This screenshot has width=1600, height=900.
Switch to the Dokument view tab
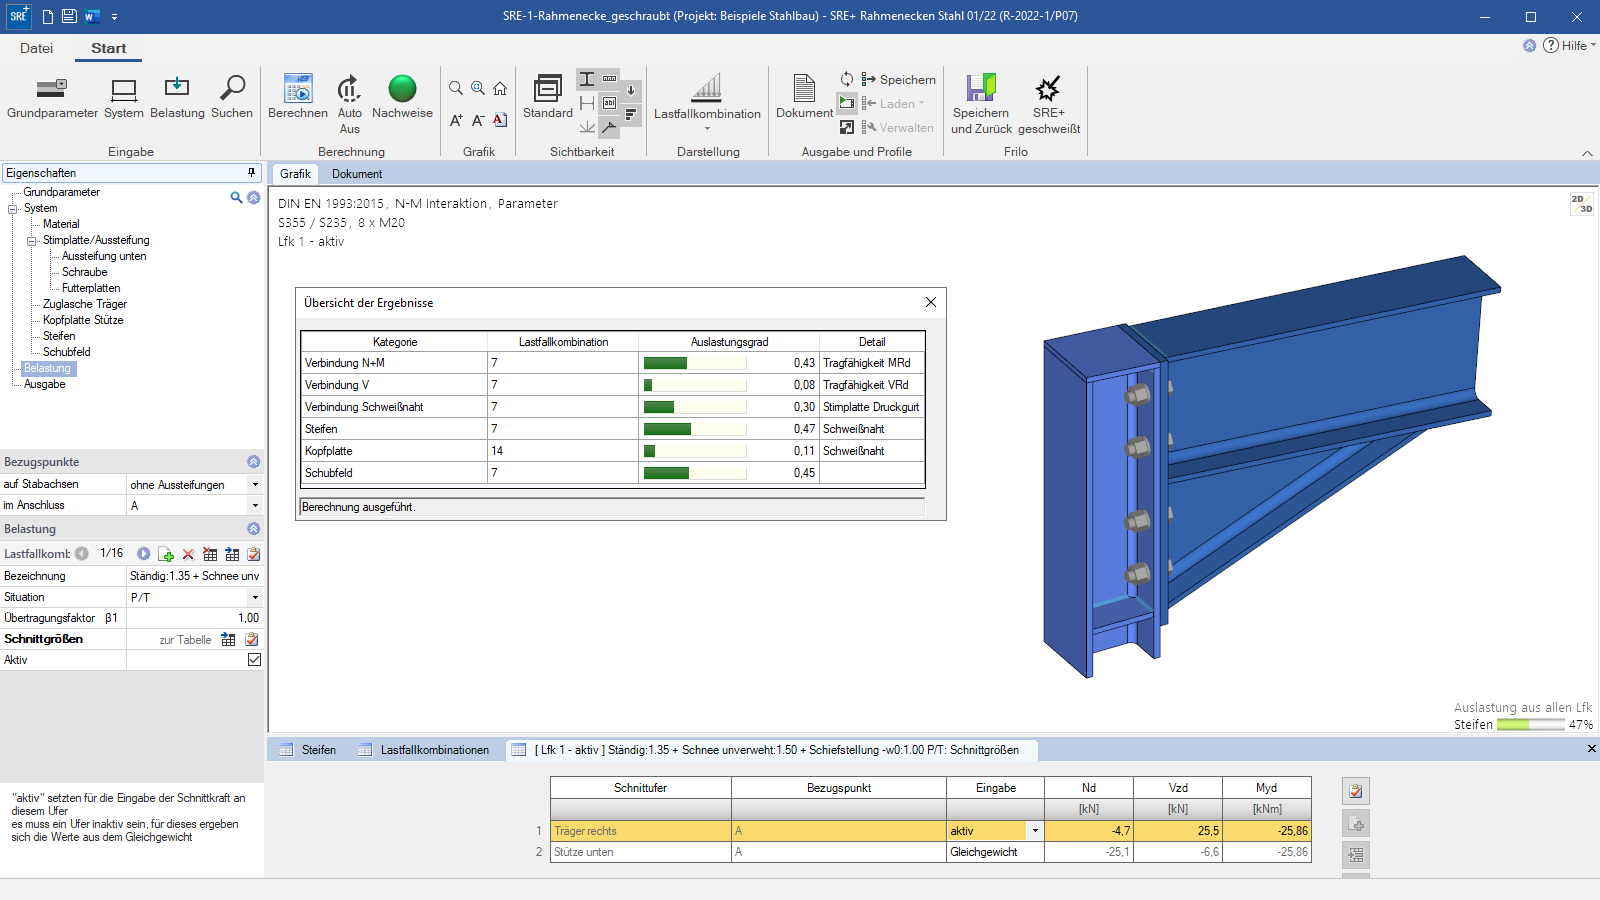click(x=357, y=174)
